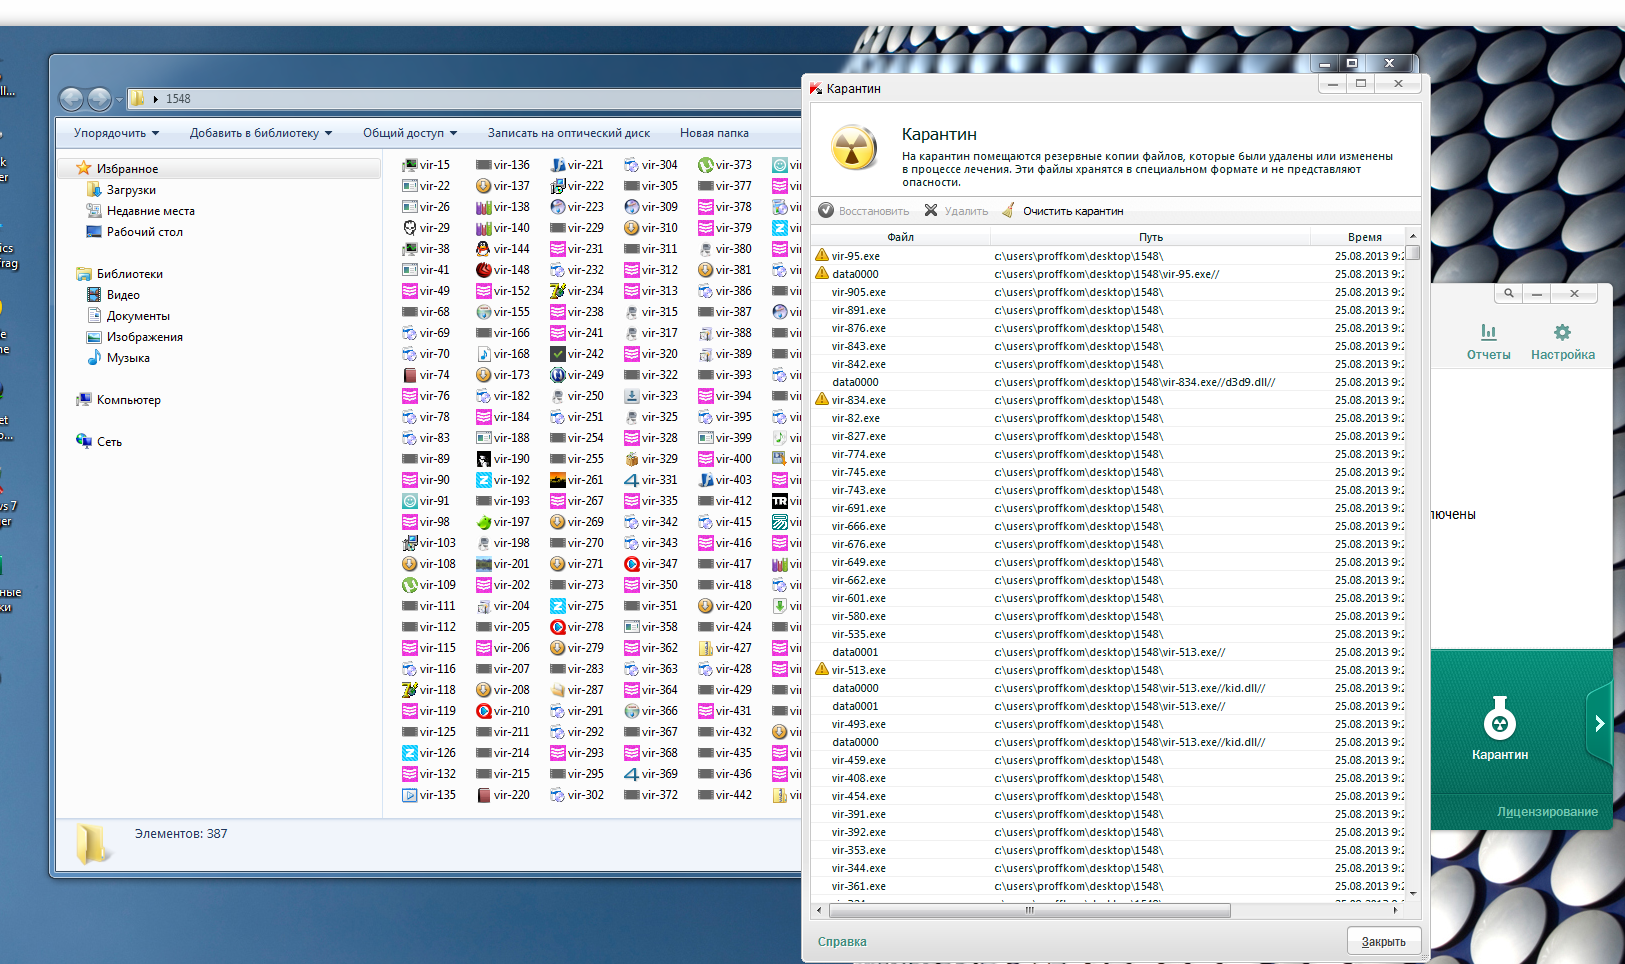Screen dimensions: 1625x964
Task: Open the Настройка gear icon
Action: (1562, 332)
